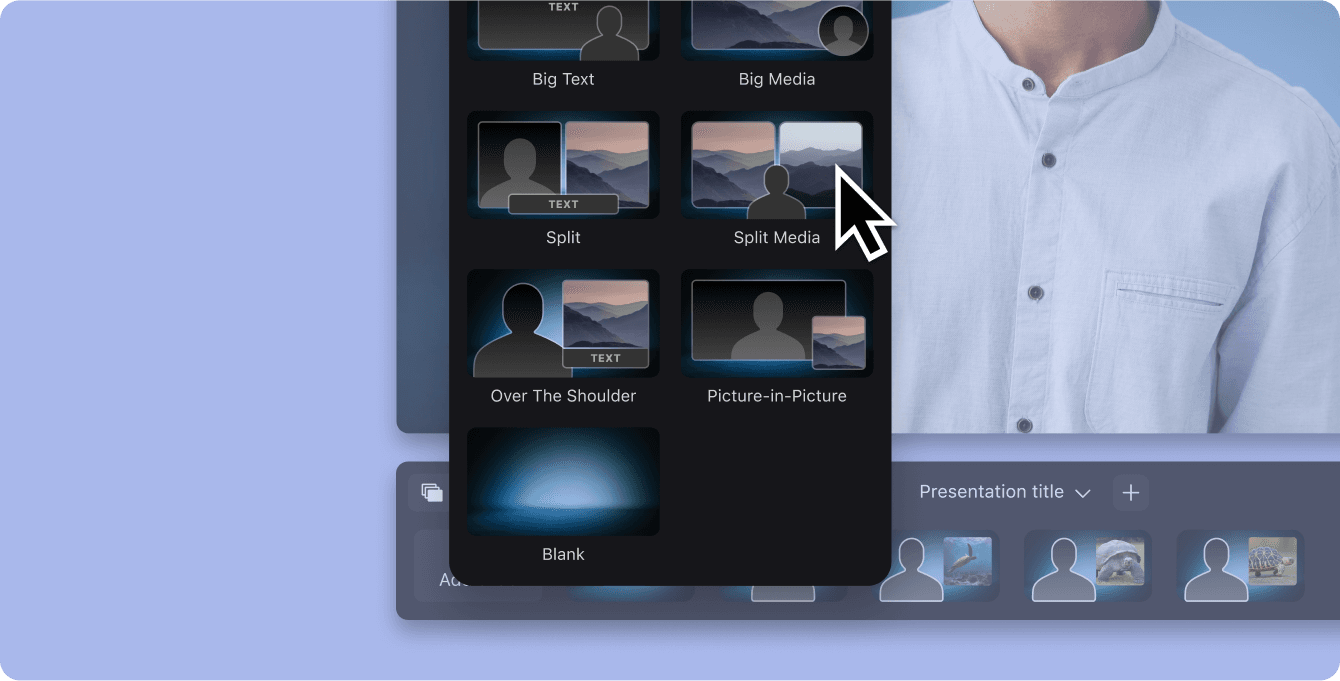This screenshot has width=1340, height=681.
Task: Select the Big Text layout
Action: (563, 30)
